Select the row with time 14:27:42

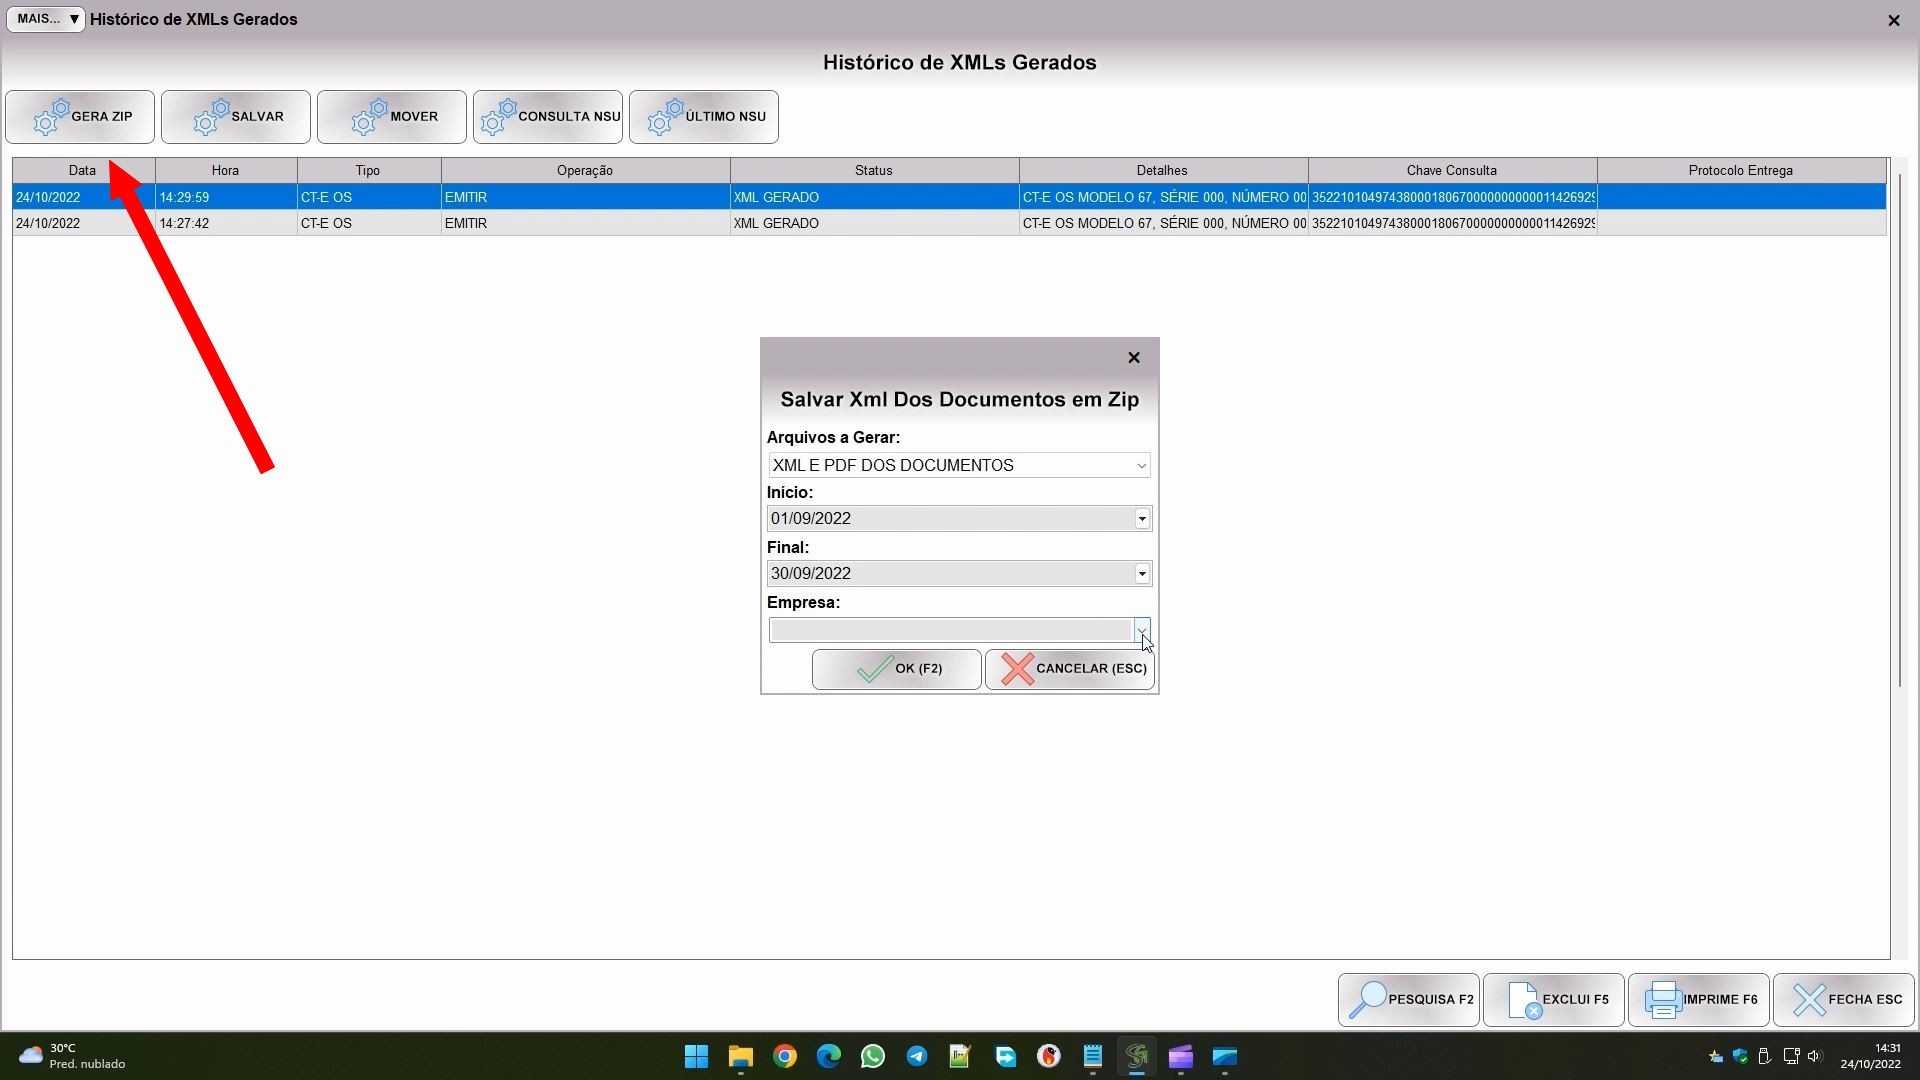tap(949, 223)
